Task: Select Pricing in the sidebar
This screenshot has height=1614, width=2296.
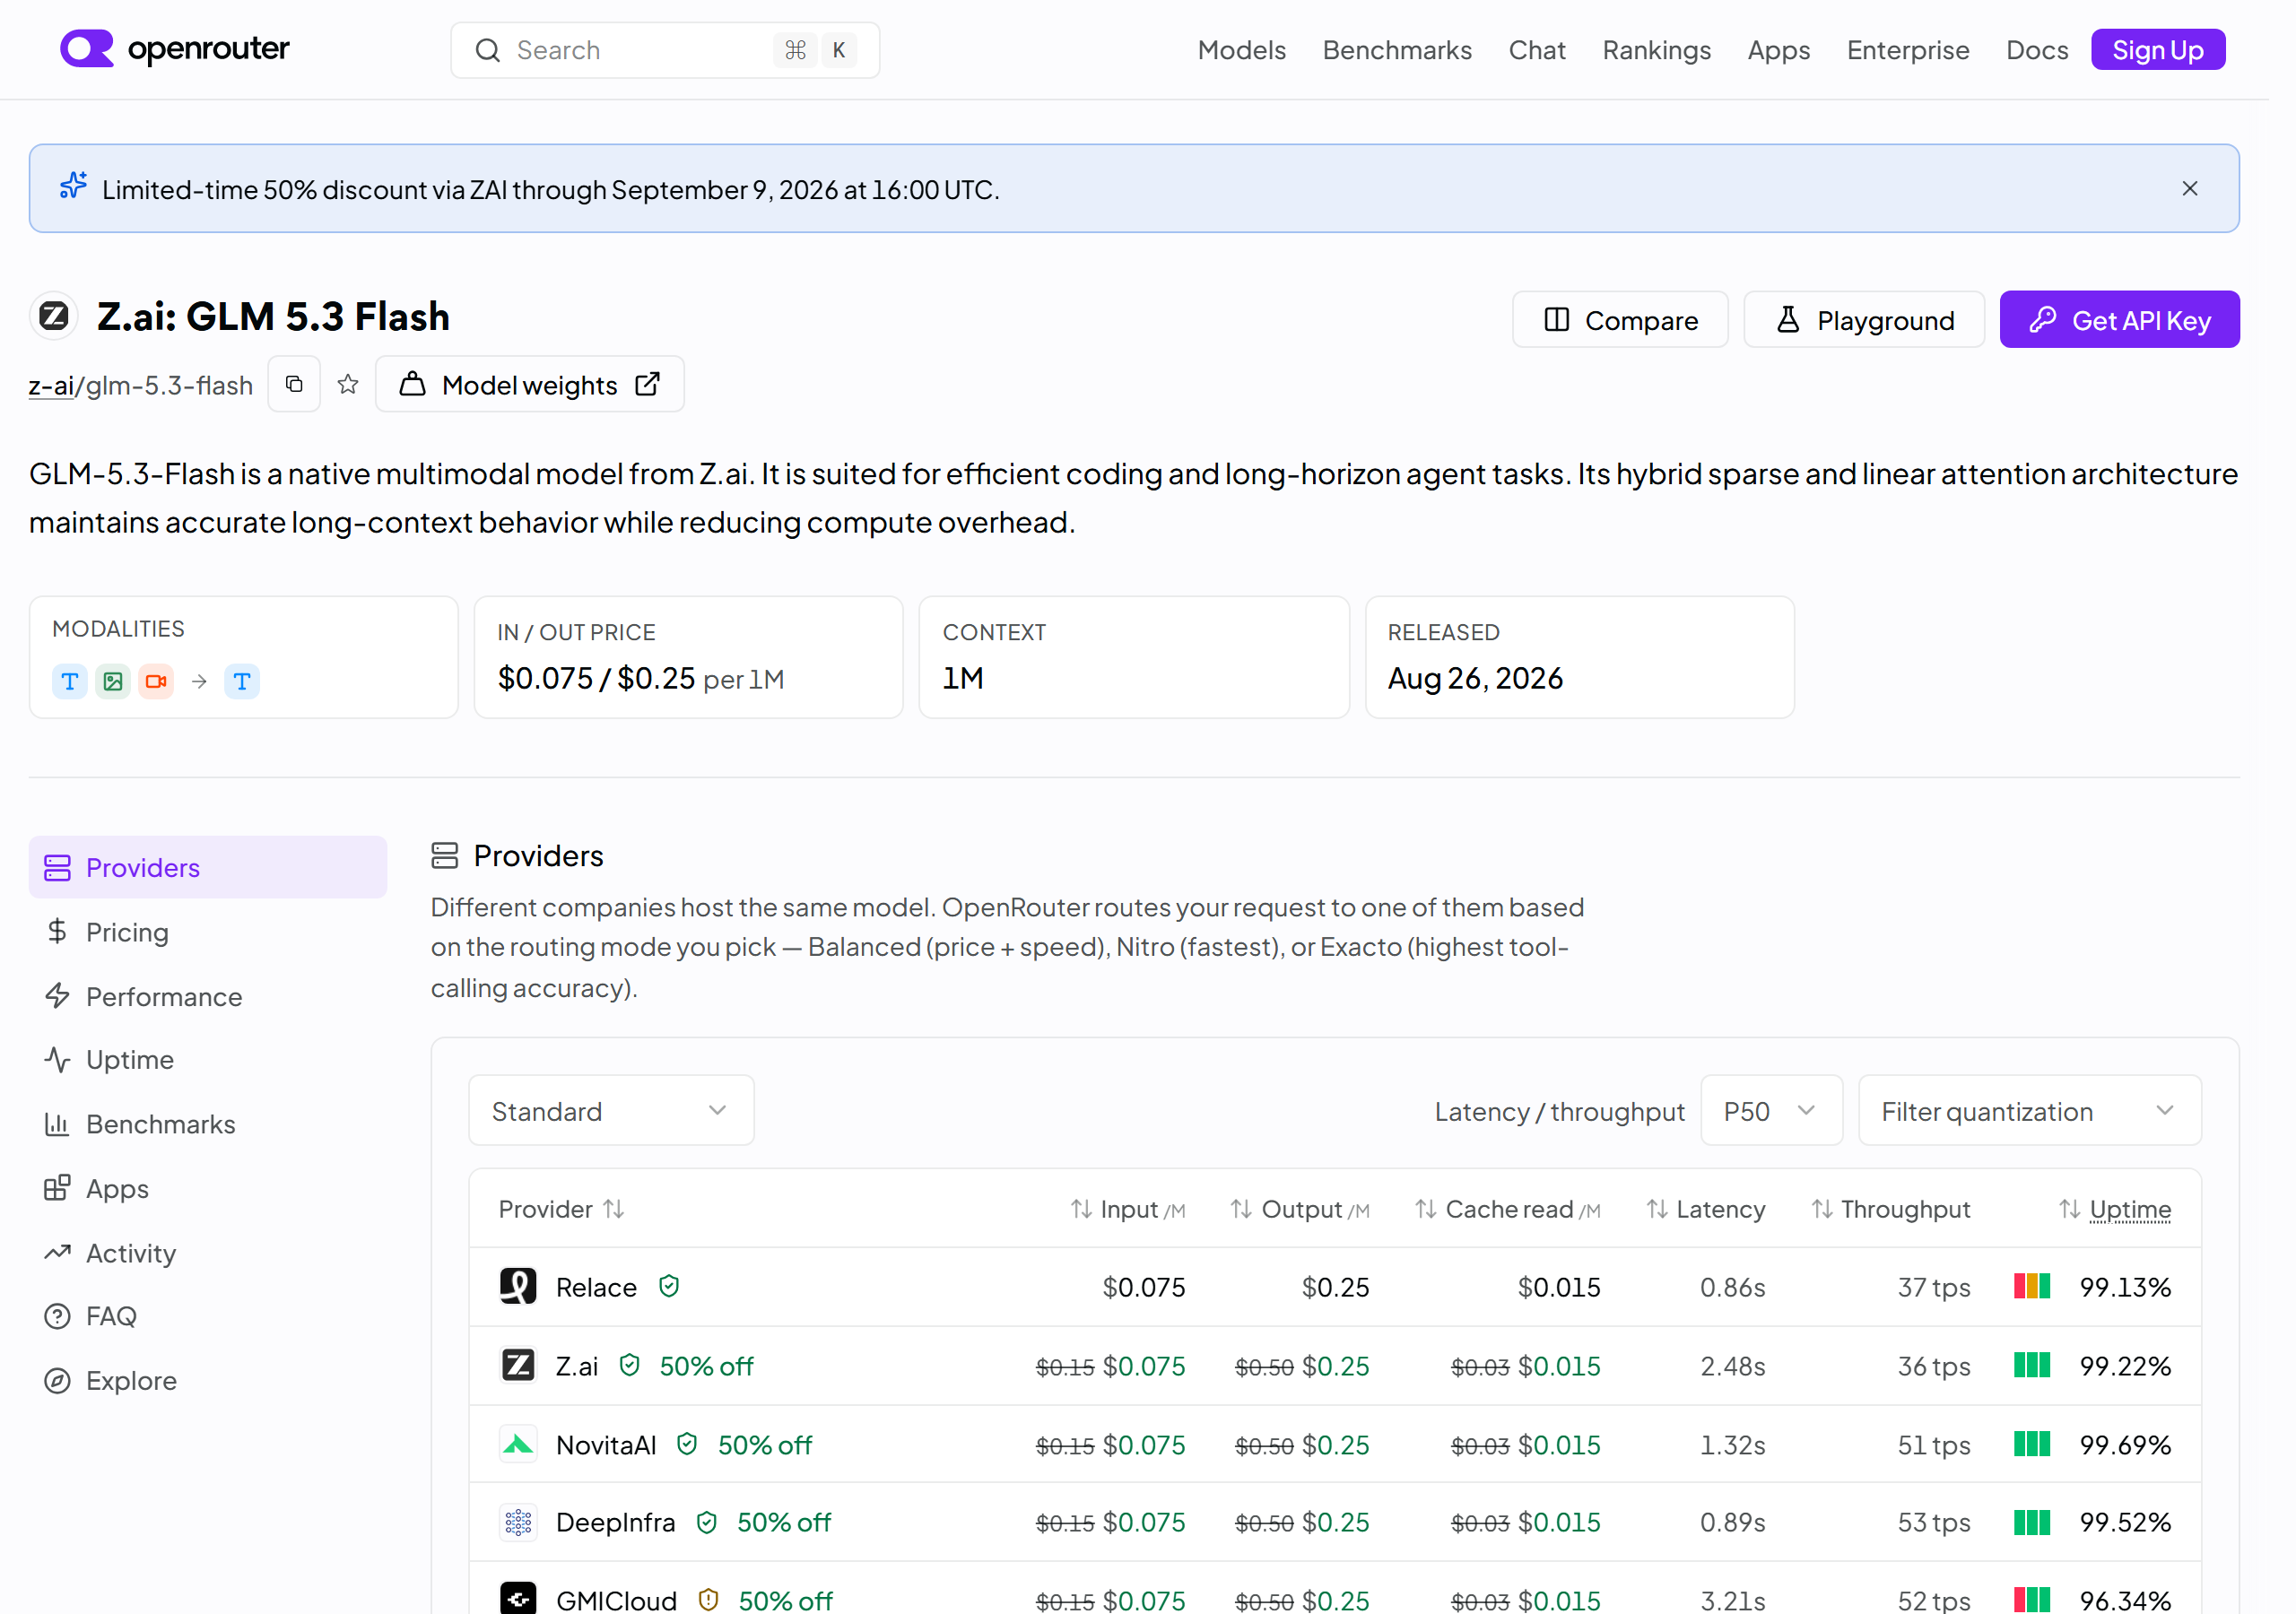Action: (208, 932)
